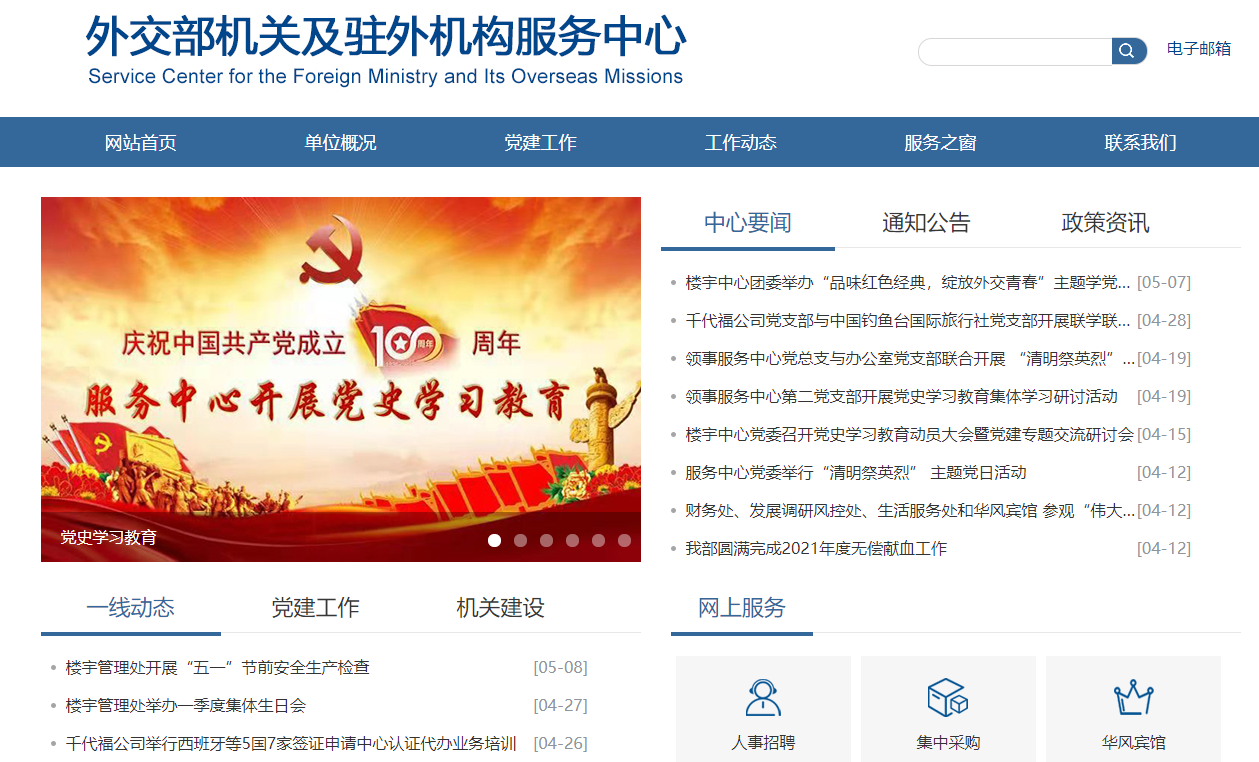
Task: Open the 人事招聘 headset person icon
Action: tap(763, 697)
